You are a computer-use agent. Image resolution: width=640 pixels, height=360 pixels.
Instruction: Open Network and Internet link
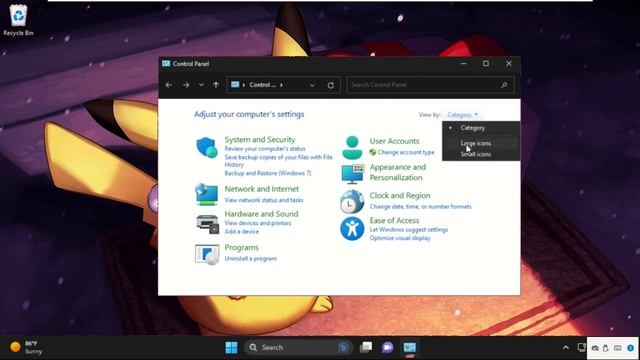[262, 189]
